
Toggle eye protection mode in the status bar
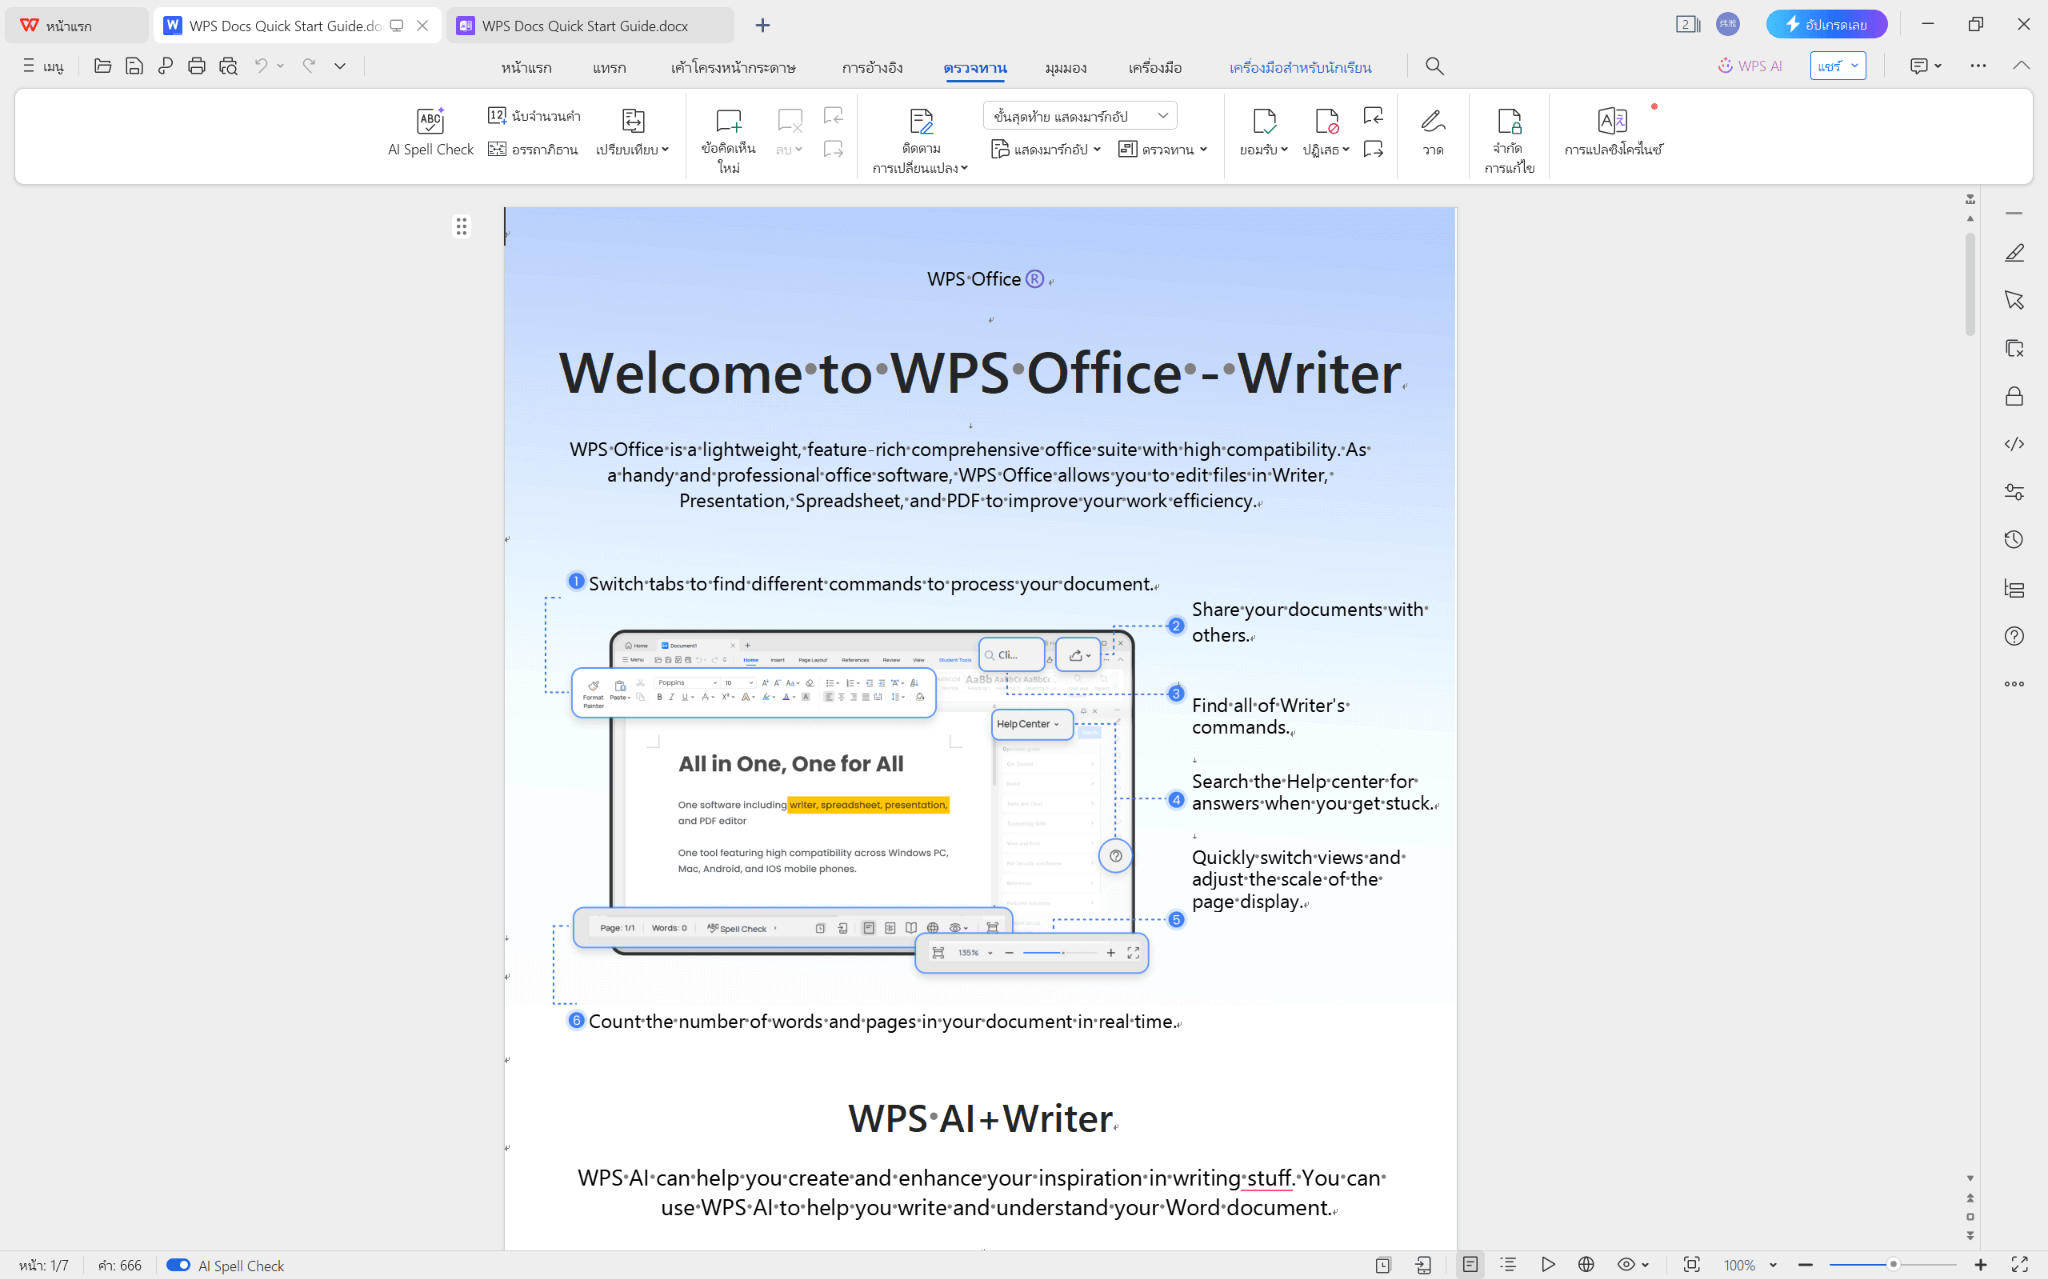[x=1627, y=1265]
